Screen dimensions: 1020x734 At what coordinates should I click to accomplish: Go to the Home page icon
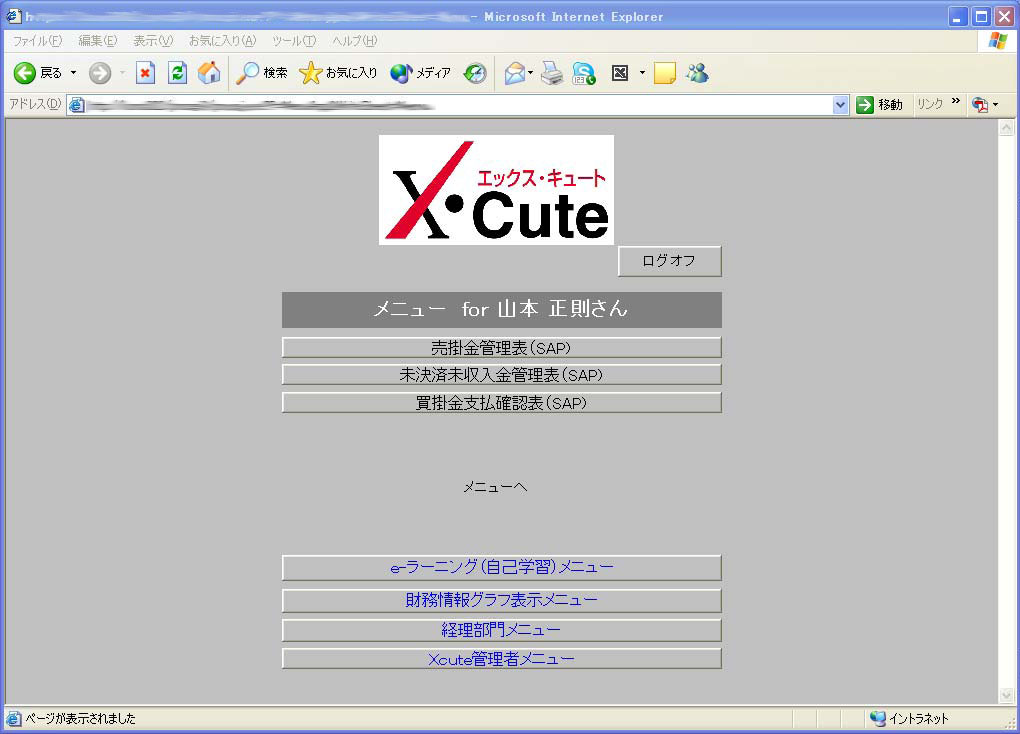pyautogui.click(x=209, y=73)
